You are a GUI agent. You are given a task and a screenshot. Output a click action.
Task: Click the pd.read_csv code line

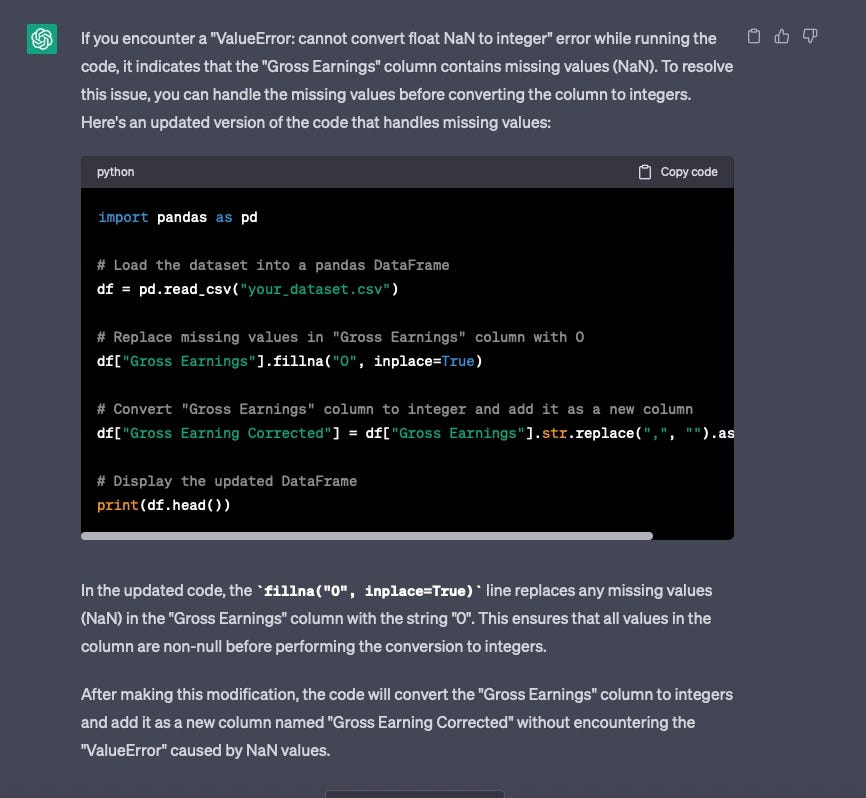coord(247,289)
